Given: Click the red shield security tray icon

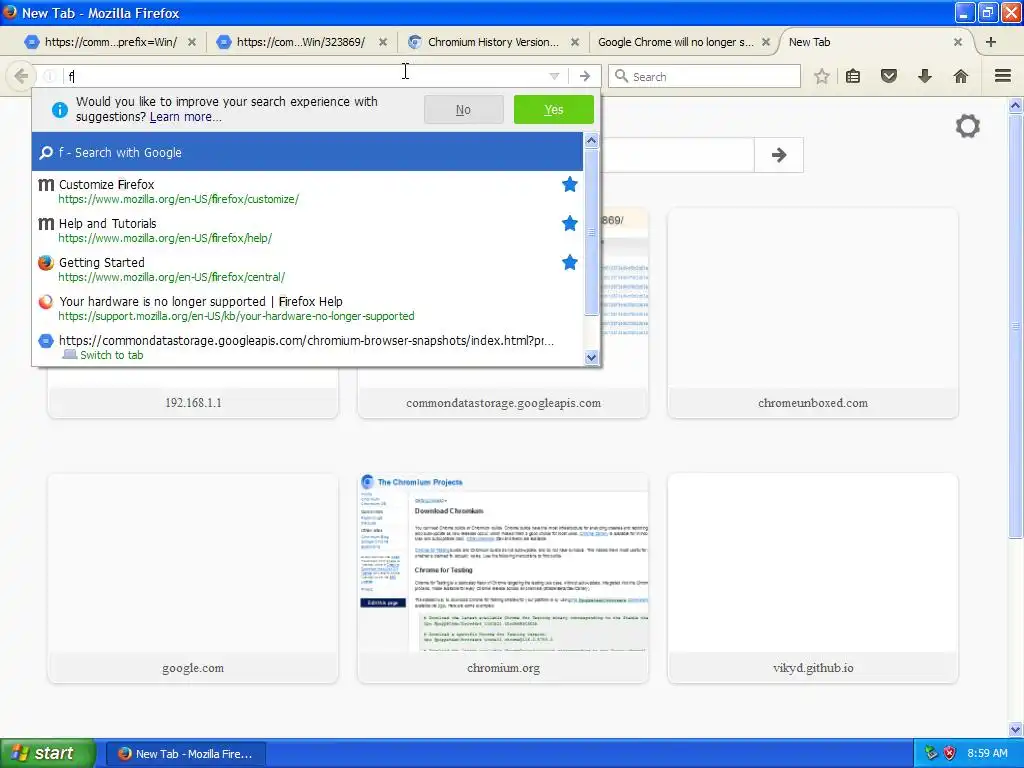Looking at the screenshot, I should click(950, 753).
